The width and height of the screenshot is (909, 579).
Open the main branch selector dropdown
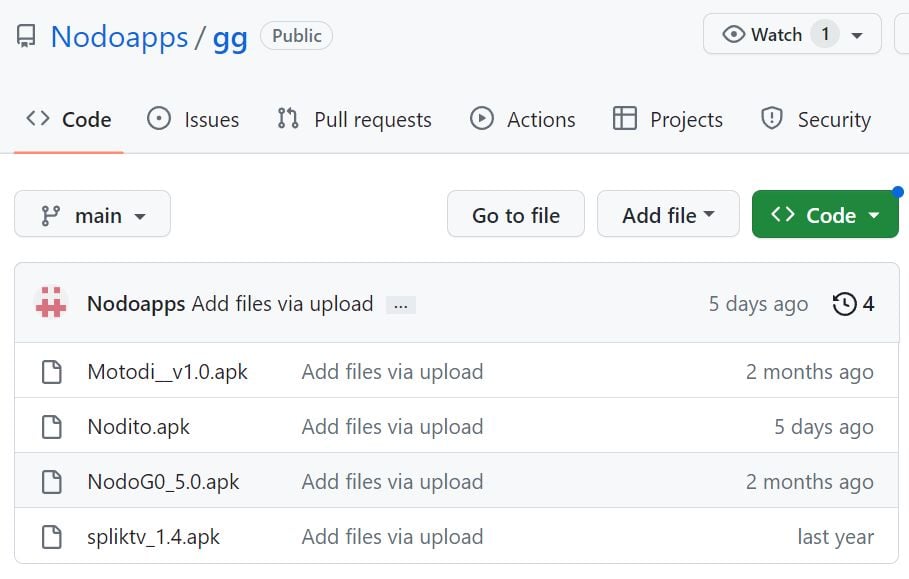pos(92,214)
